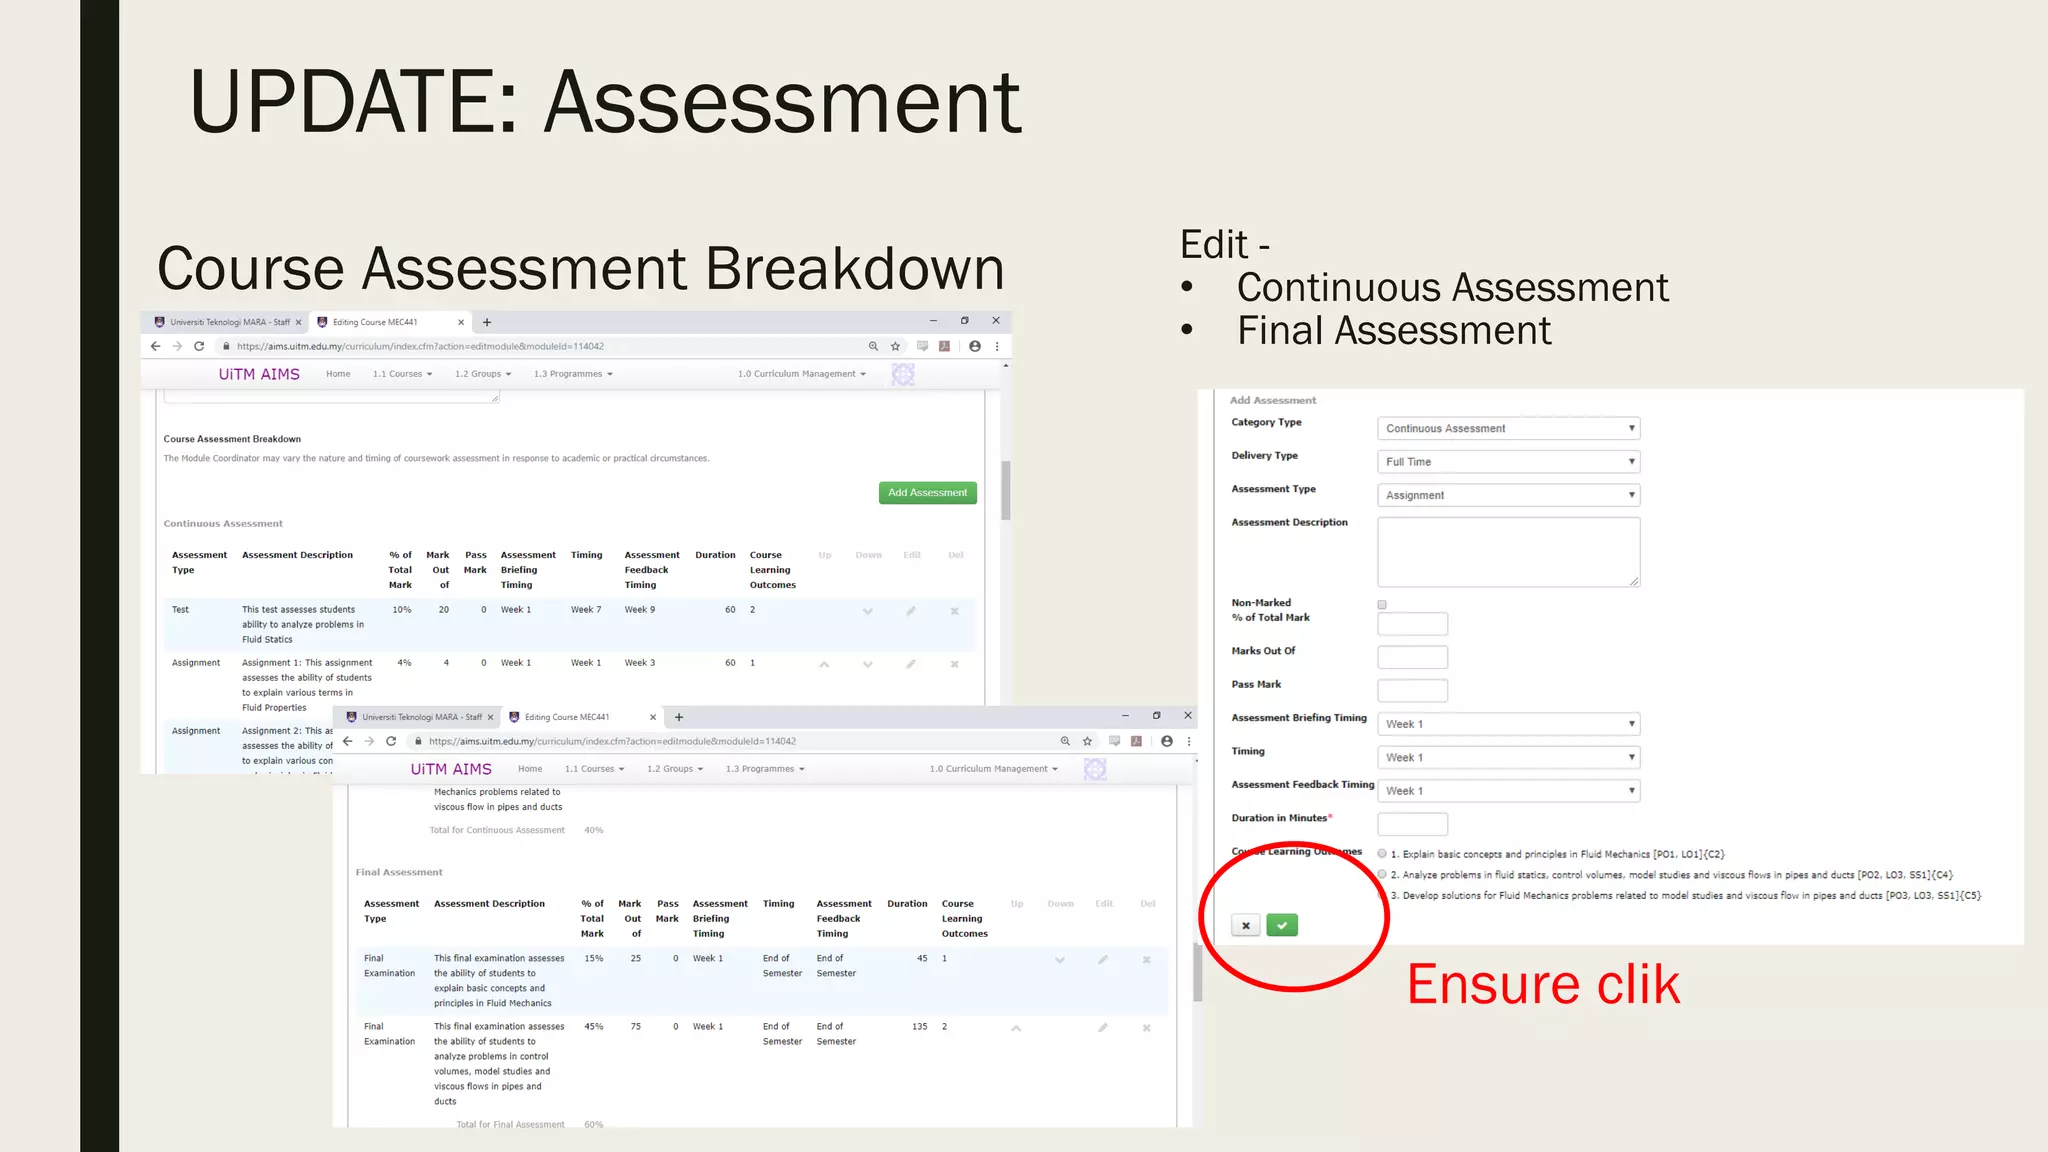Edit 15% Final Examination row pencil icon

[1103, 960]
